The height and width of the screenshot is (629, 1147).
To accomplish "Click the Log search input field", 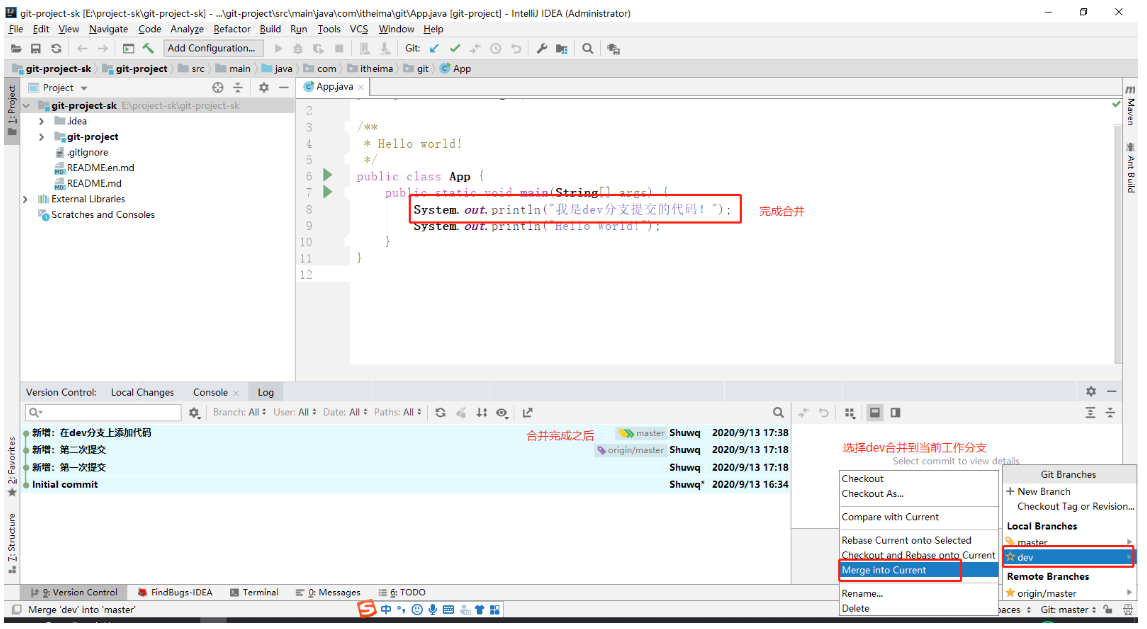I will pyautogui.click(x=103, y=413).
